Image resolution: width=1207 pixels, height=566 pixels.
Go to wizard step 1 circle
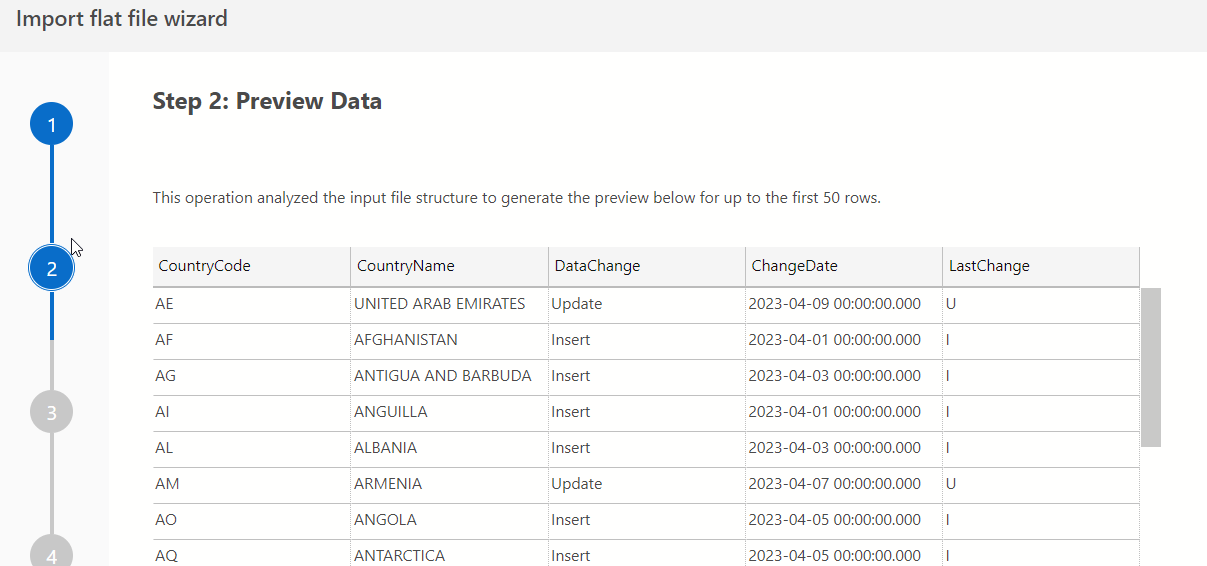[51, 125]
